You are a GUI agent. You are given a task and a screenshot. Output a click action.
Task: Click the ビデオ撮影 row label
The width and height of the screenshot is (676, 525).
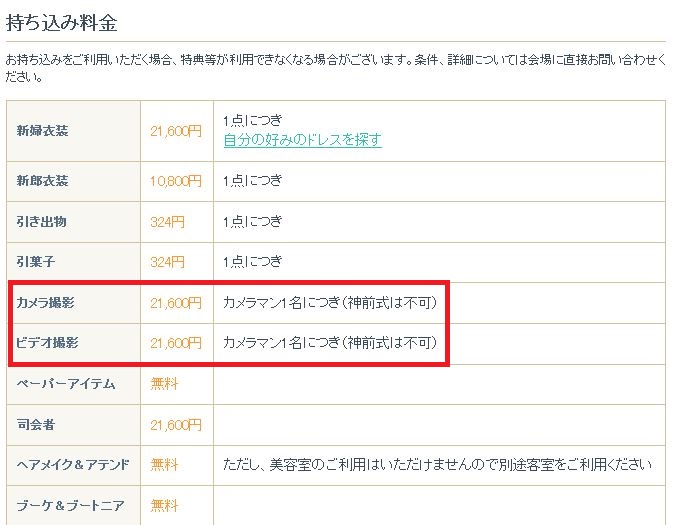48,343
